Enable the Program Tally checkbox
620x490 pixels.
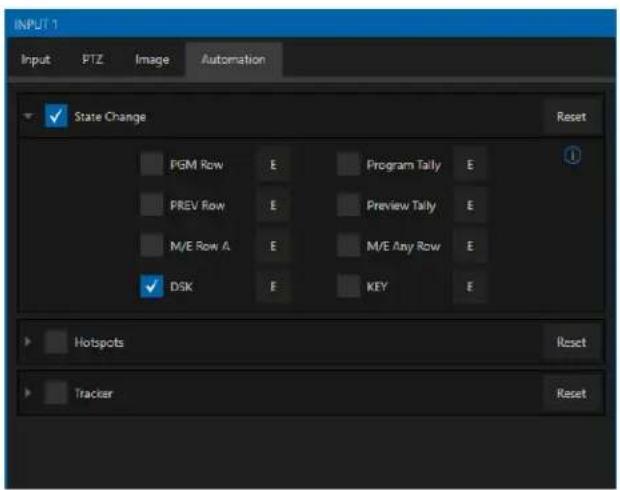(348, 165)
